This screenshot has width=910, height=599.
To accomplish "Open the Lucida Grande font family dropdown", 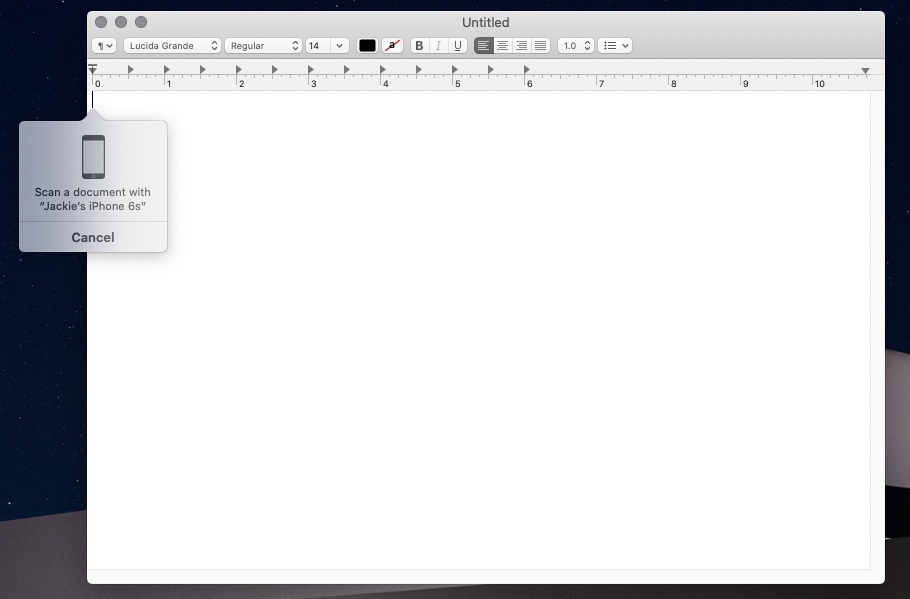I will [172, 46].
